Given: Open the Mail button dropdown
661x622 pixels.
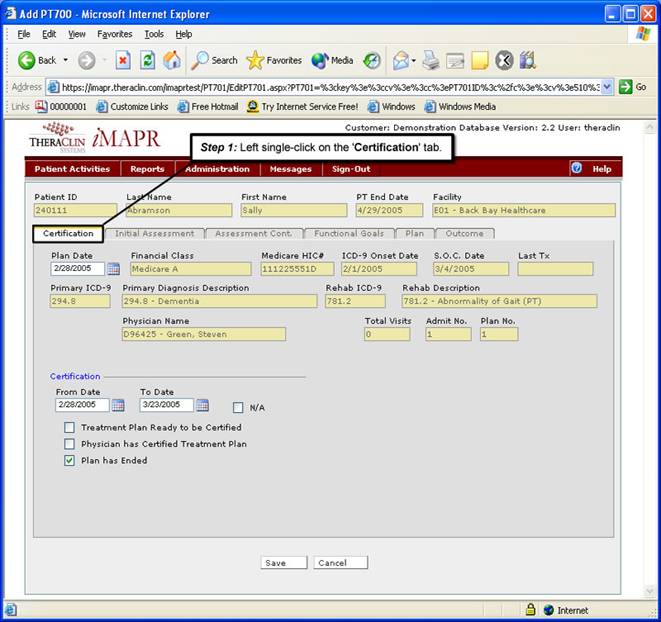Looking at the screenshot, I should [413, 60].
